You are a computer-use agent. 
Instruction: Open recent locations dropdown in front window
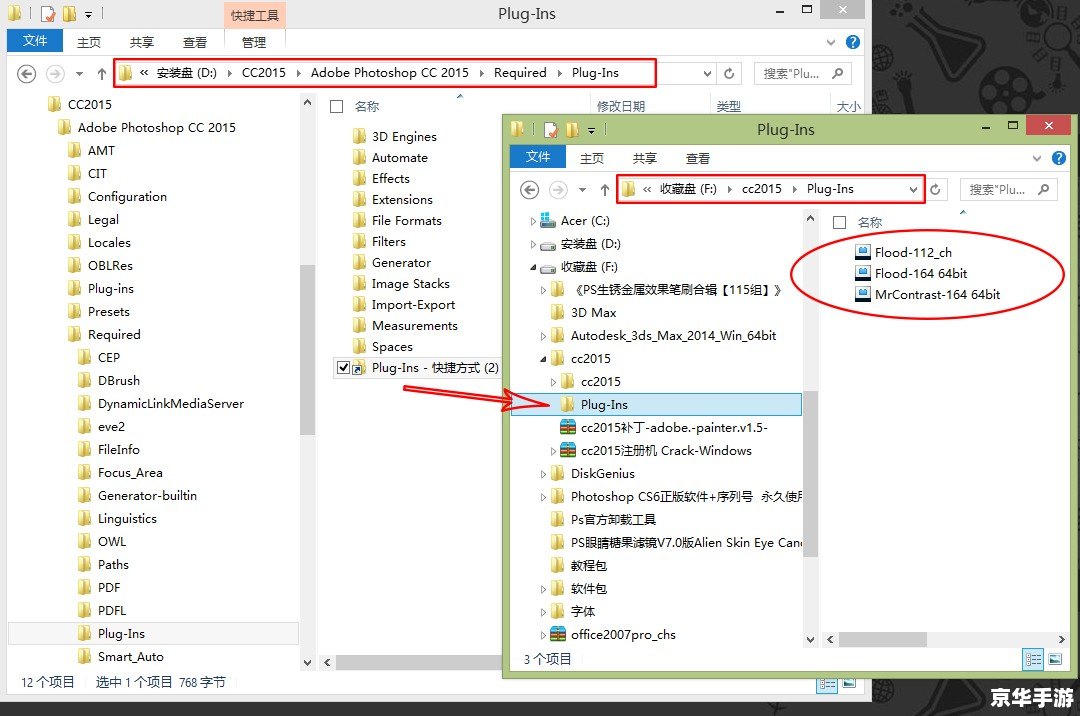[583, 189]
